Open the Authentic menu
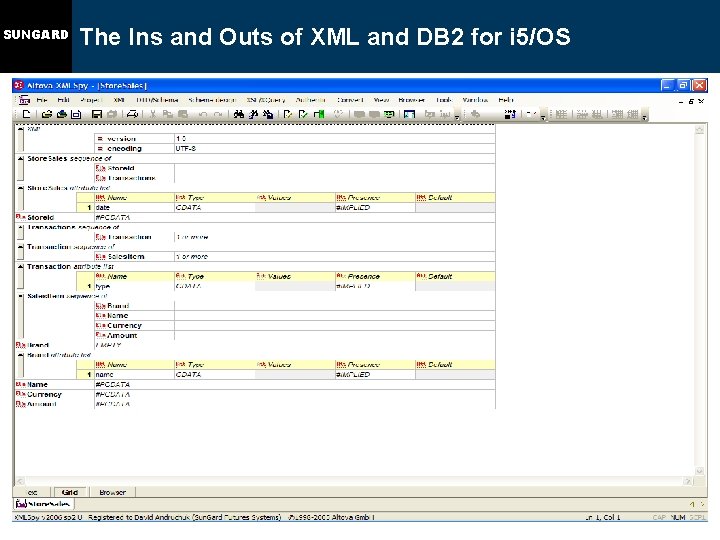Viewport: 720px width, 540px height. [310, 100]
